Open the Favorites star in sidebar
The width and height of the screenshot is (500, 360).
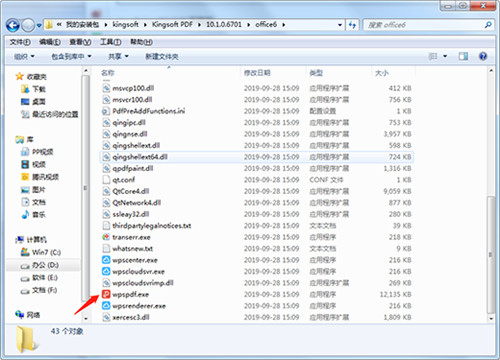pyautogui.click(x=20, y=77)
